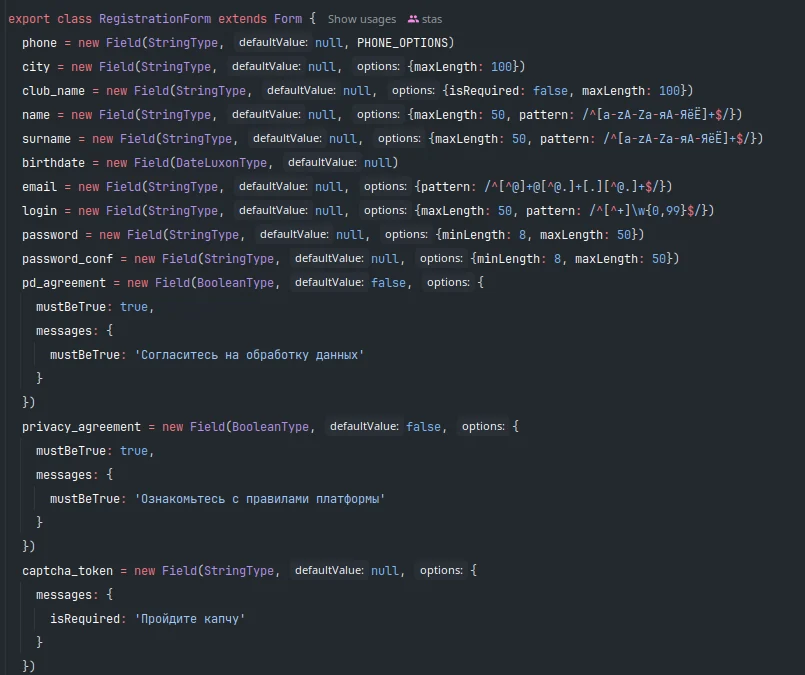Click the password_conf property name

click(x=67, y=259)
